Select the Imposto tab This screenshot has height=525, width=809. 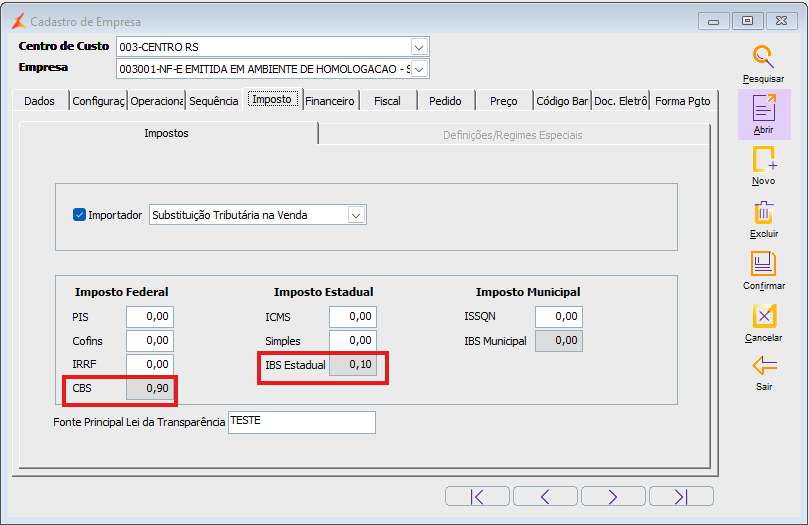(272, 99)
